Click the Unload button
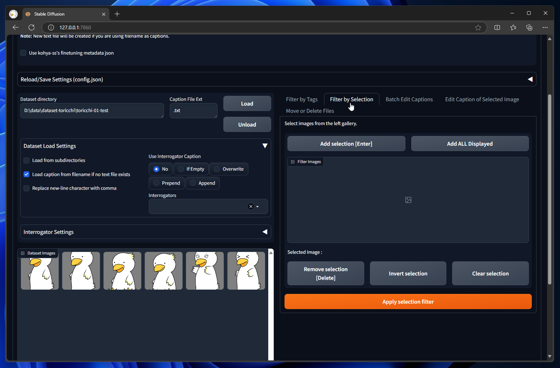The height and width of the screenshot is (368, 560). tap(247, 125)
